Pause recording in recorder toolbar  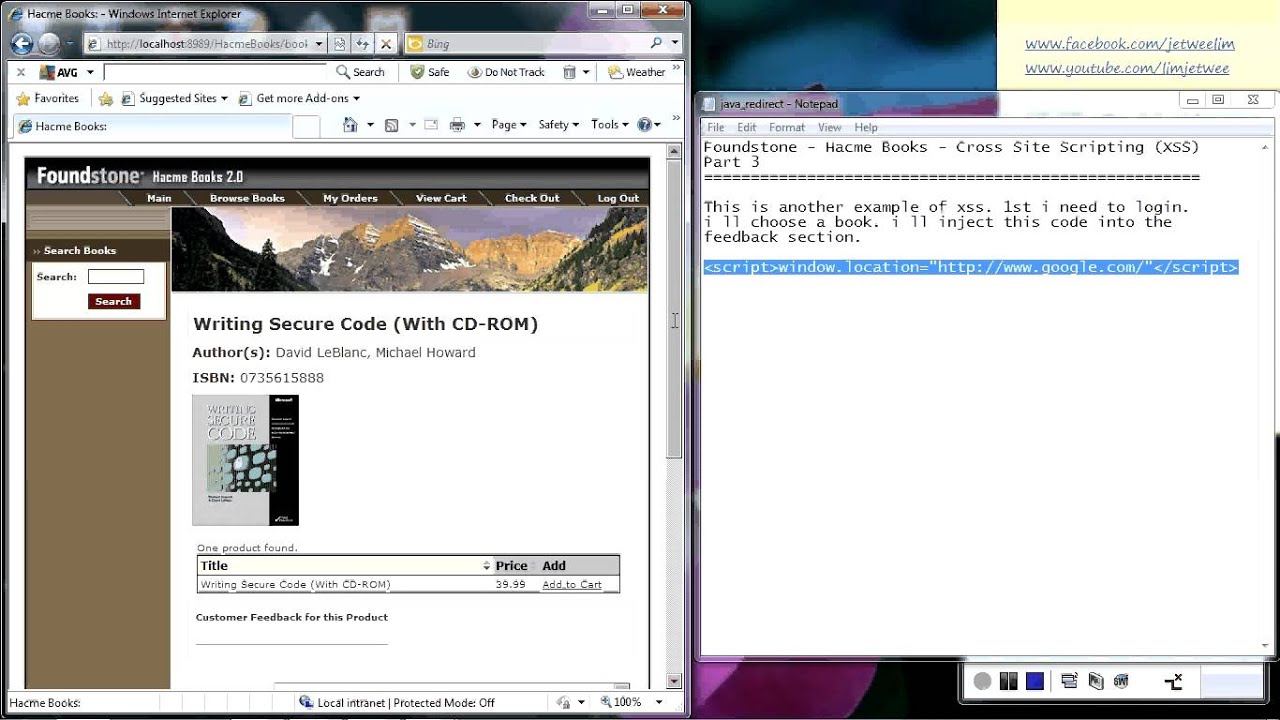pos(1008,681)
